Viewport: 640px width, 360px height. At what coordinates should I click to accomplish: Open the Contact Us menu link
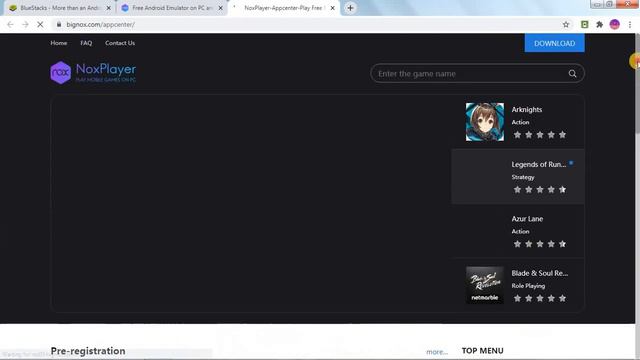[120, 43]
